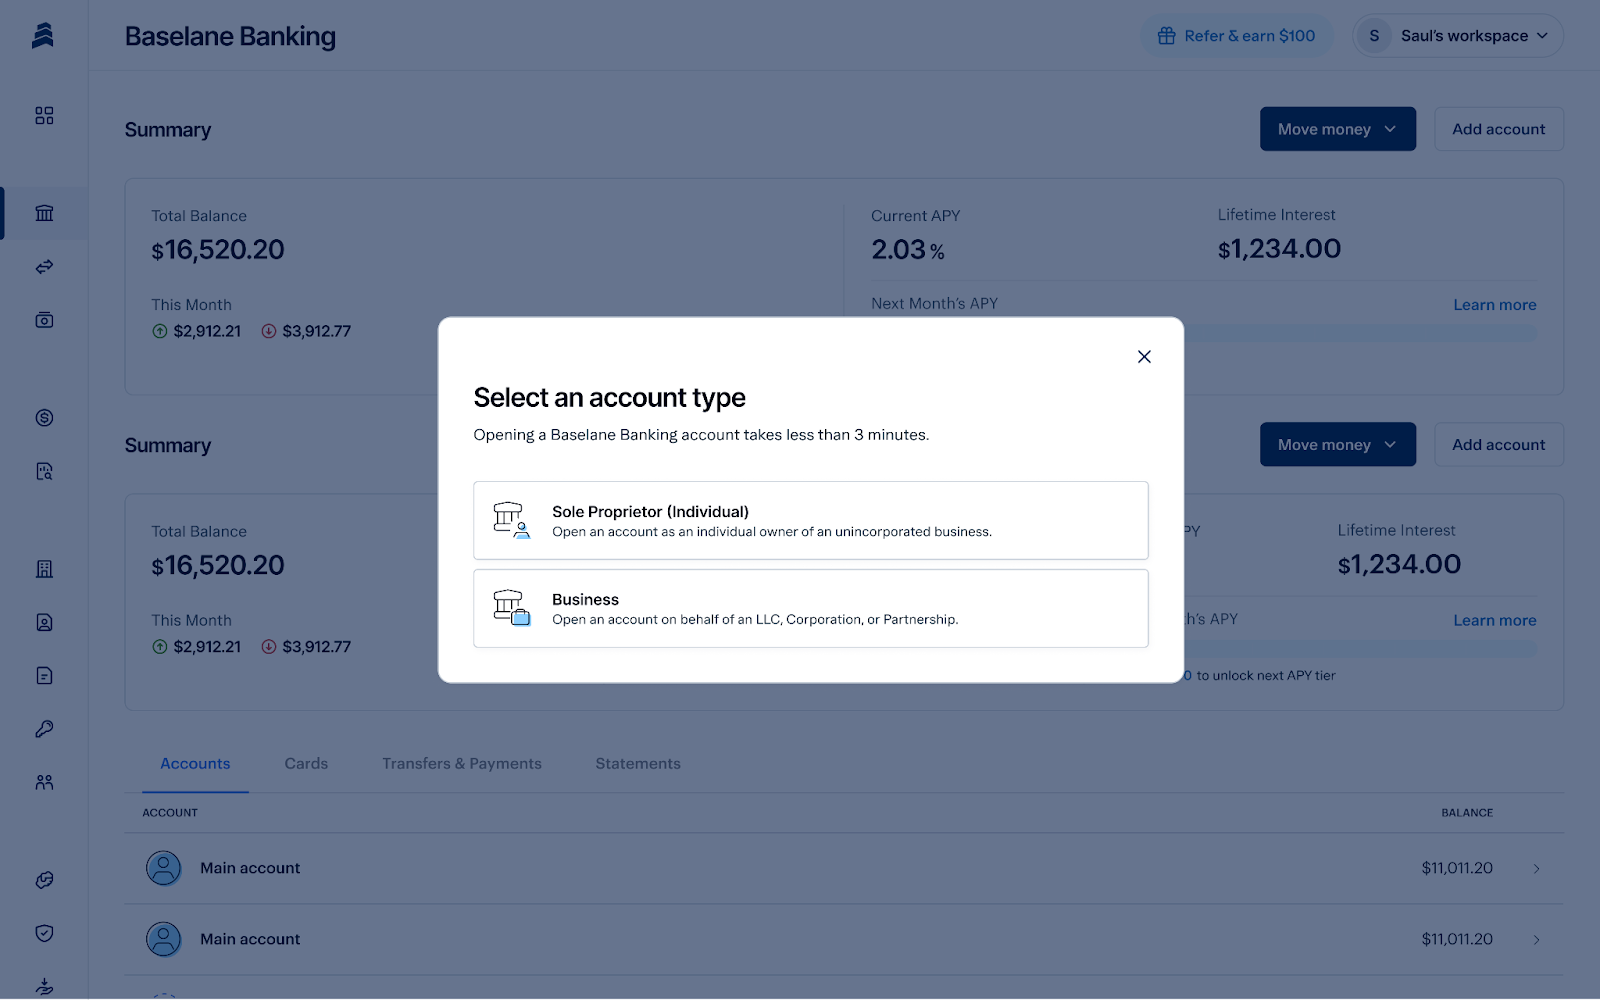The image size is (1600, 1000).
Task: Open Move money dropdown in lower Summary section
Action: (1338, 444)
